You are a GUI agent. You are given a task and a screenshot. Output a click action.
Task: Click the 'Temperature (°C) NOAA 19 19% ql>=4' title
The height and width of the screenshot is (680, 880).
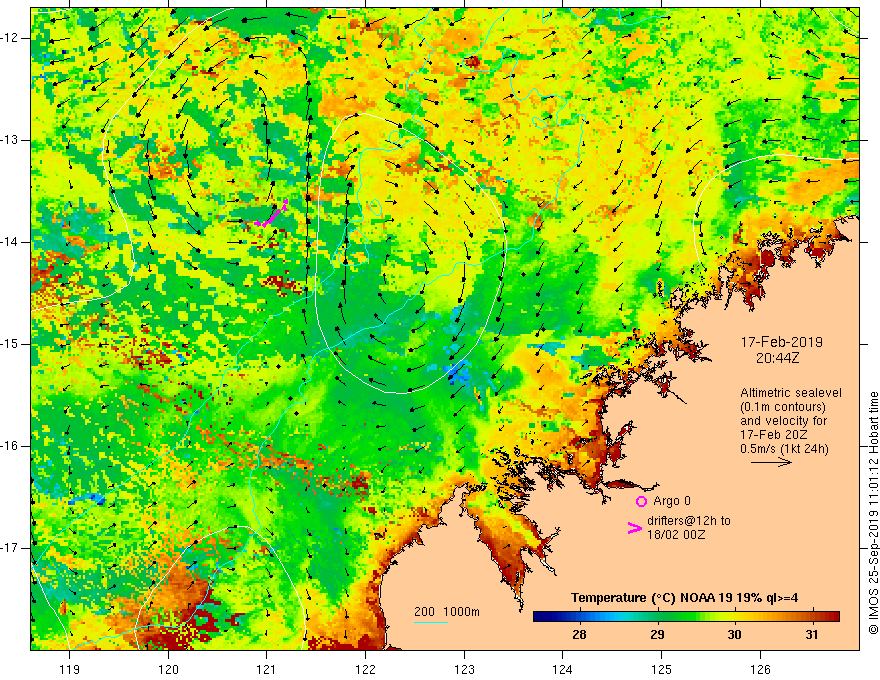click(x=685, y=598)
